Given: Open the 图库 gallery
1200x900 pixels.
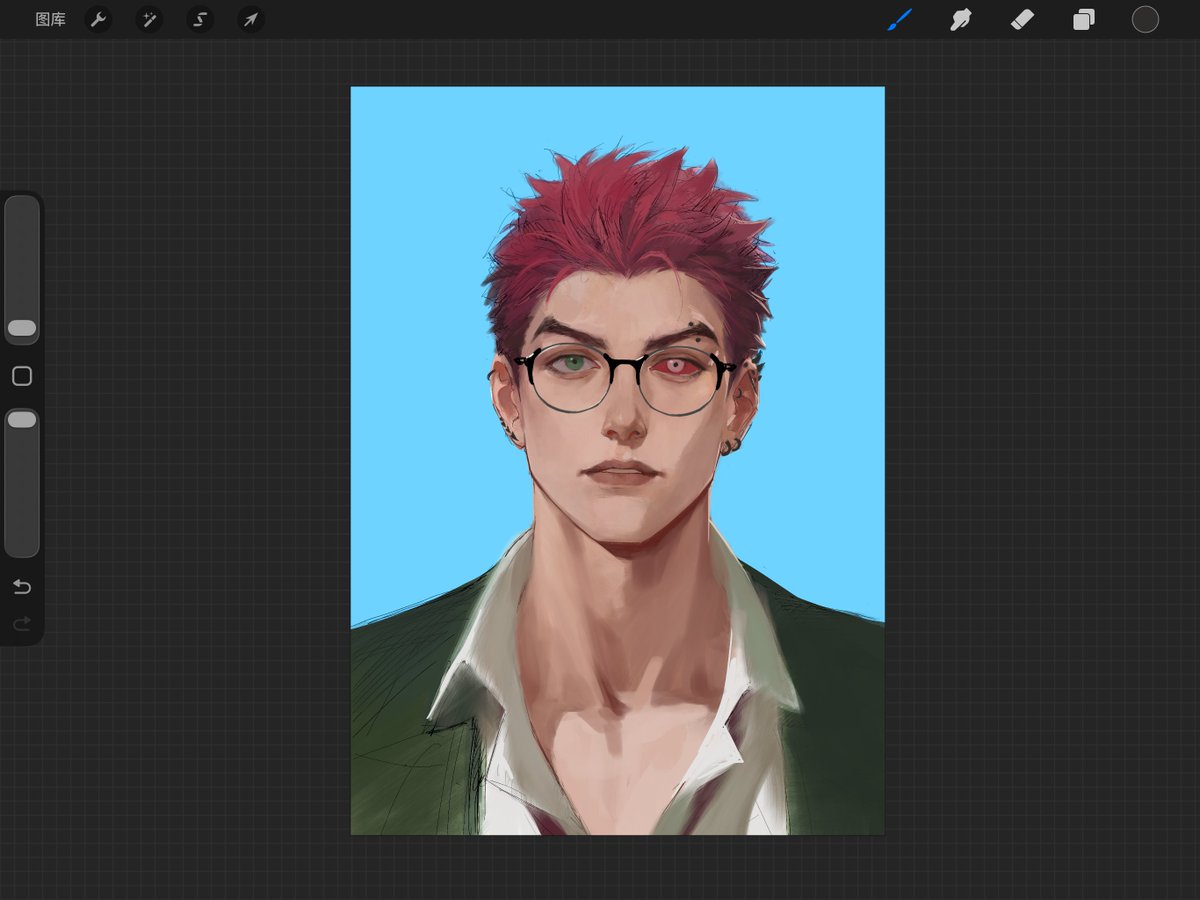Looking at the screenshot, I should [x=50, y=19].
